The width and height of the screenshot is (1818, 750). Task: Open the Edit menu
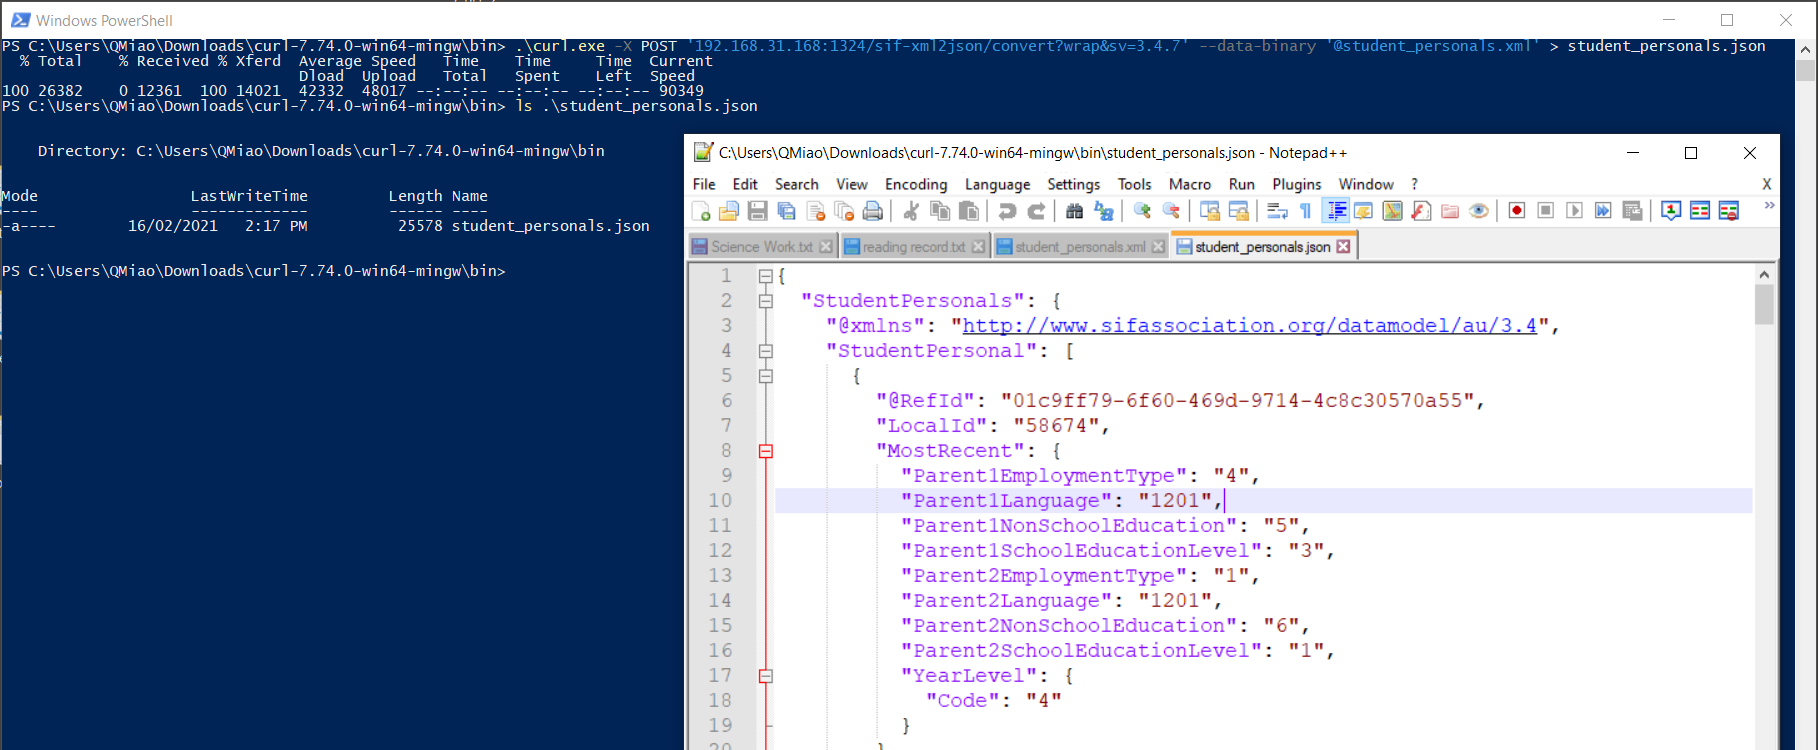click(745, 184)
